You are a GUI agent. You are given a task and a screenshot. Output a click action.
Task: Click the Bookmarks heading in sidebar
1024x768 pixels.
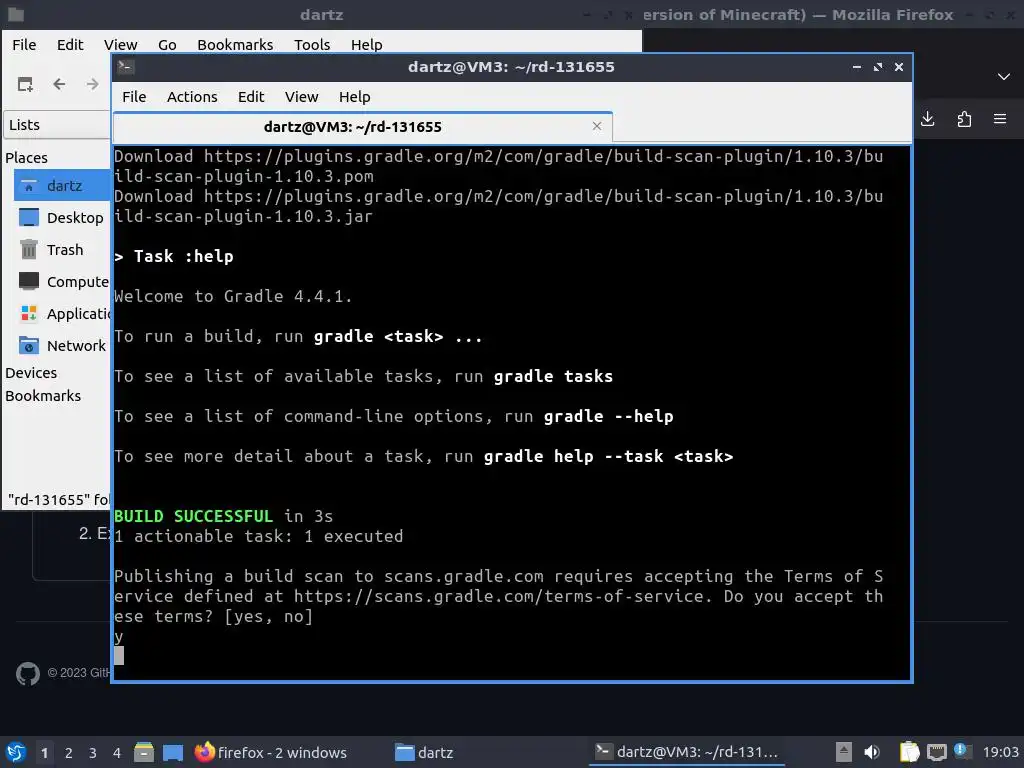[43, 396]
